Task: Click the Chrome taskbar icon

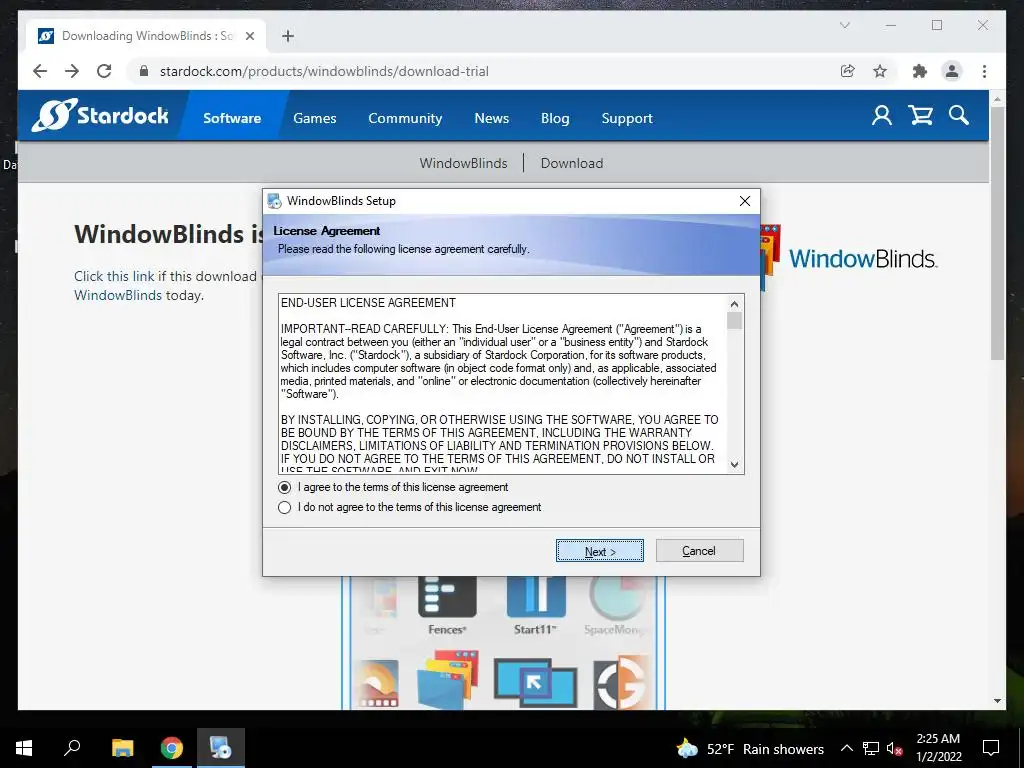Action: click(172, 748)
